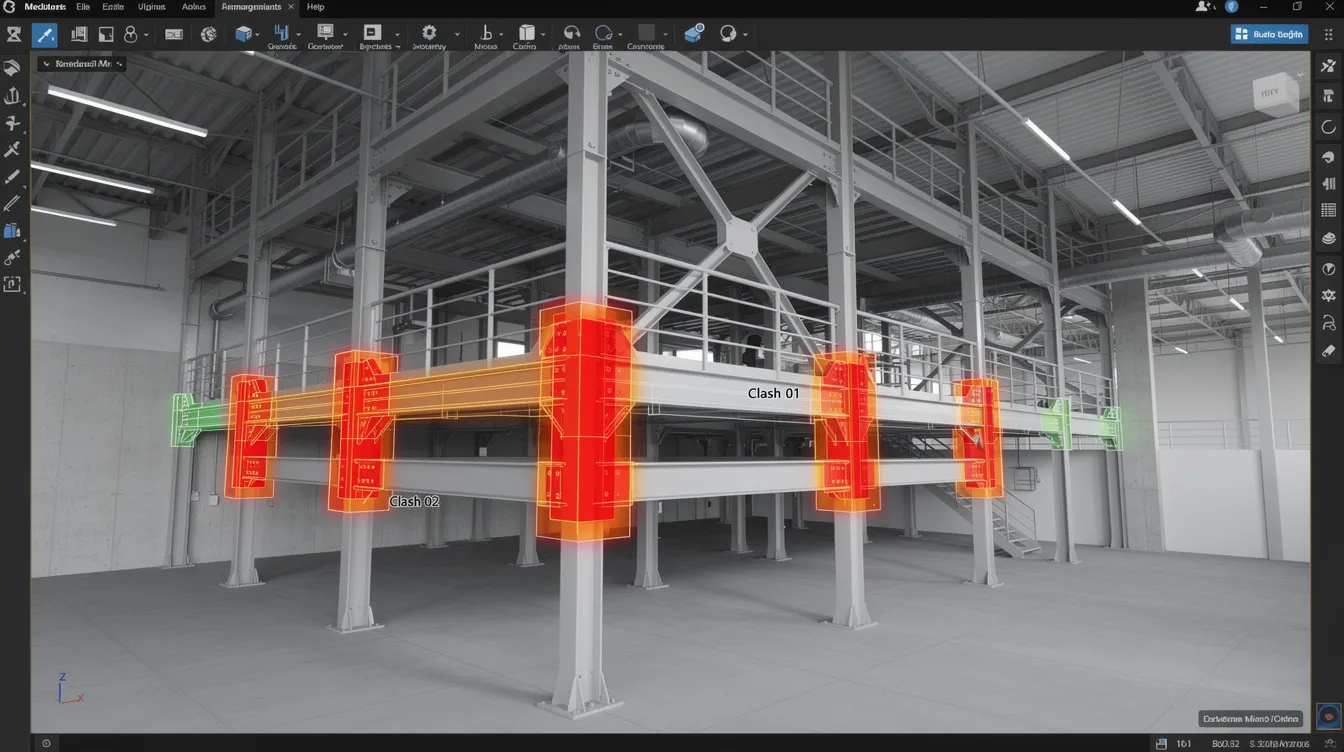This screenshot has width=1344, height=752.
Task: Click the blue box icon with badge
Action: pos(694,34)
